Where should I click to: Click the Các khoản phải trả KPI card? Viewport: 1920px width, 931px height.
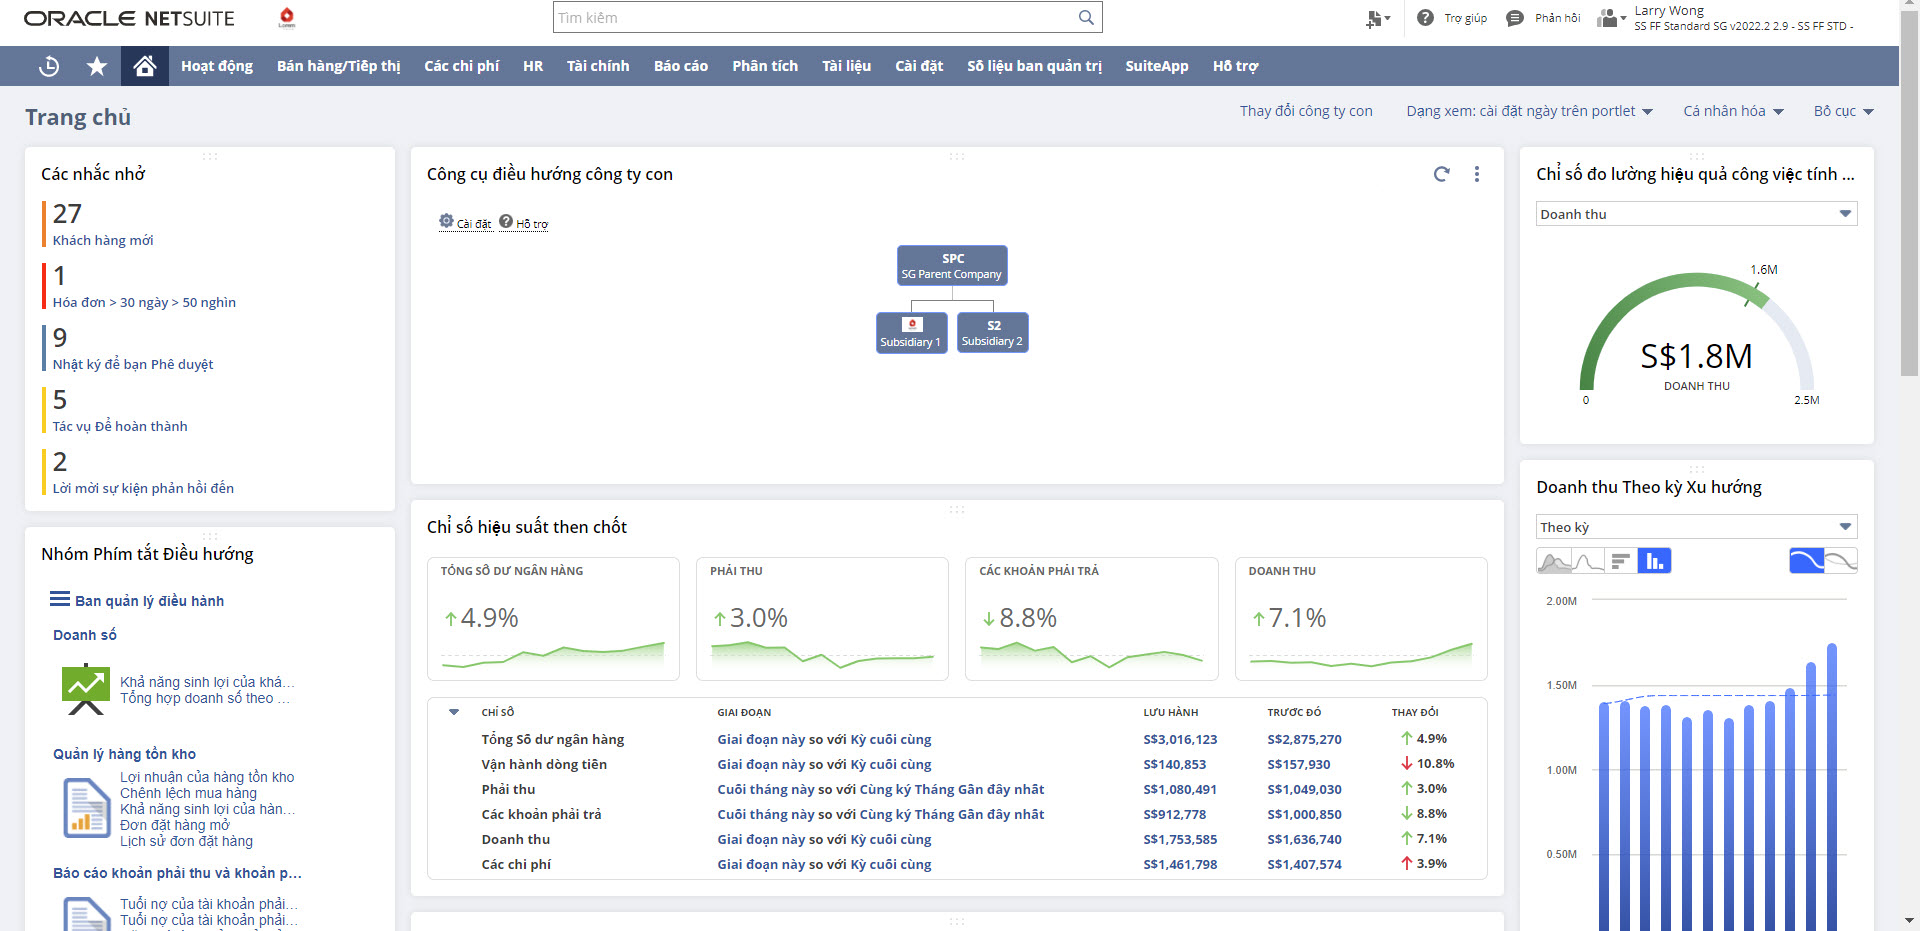1092,619
